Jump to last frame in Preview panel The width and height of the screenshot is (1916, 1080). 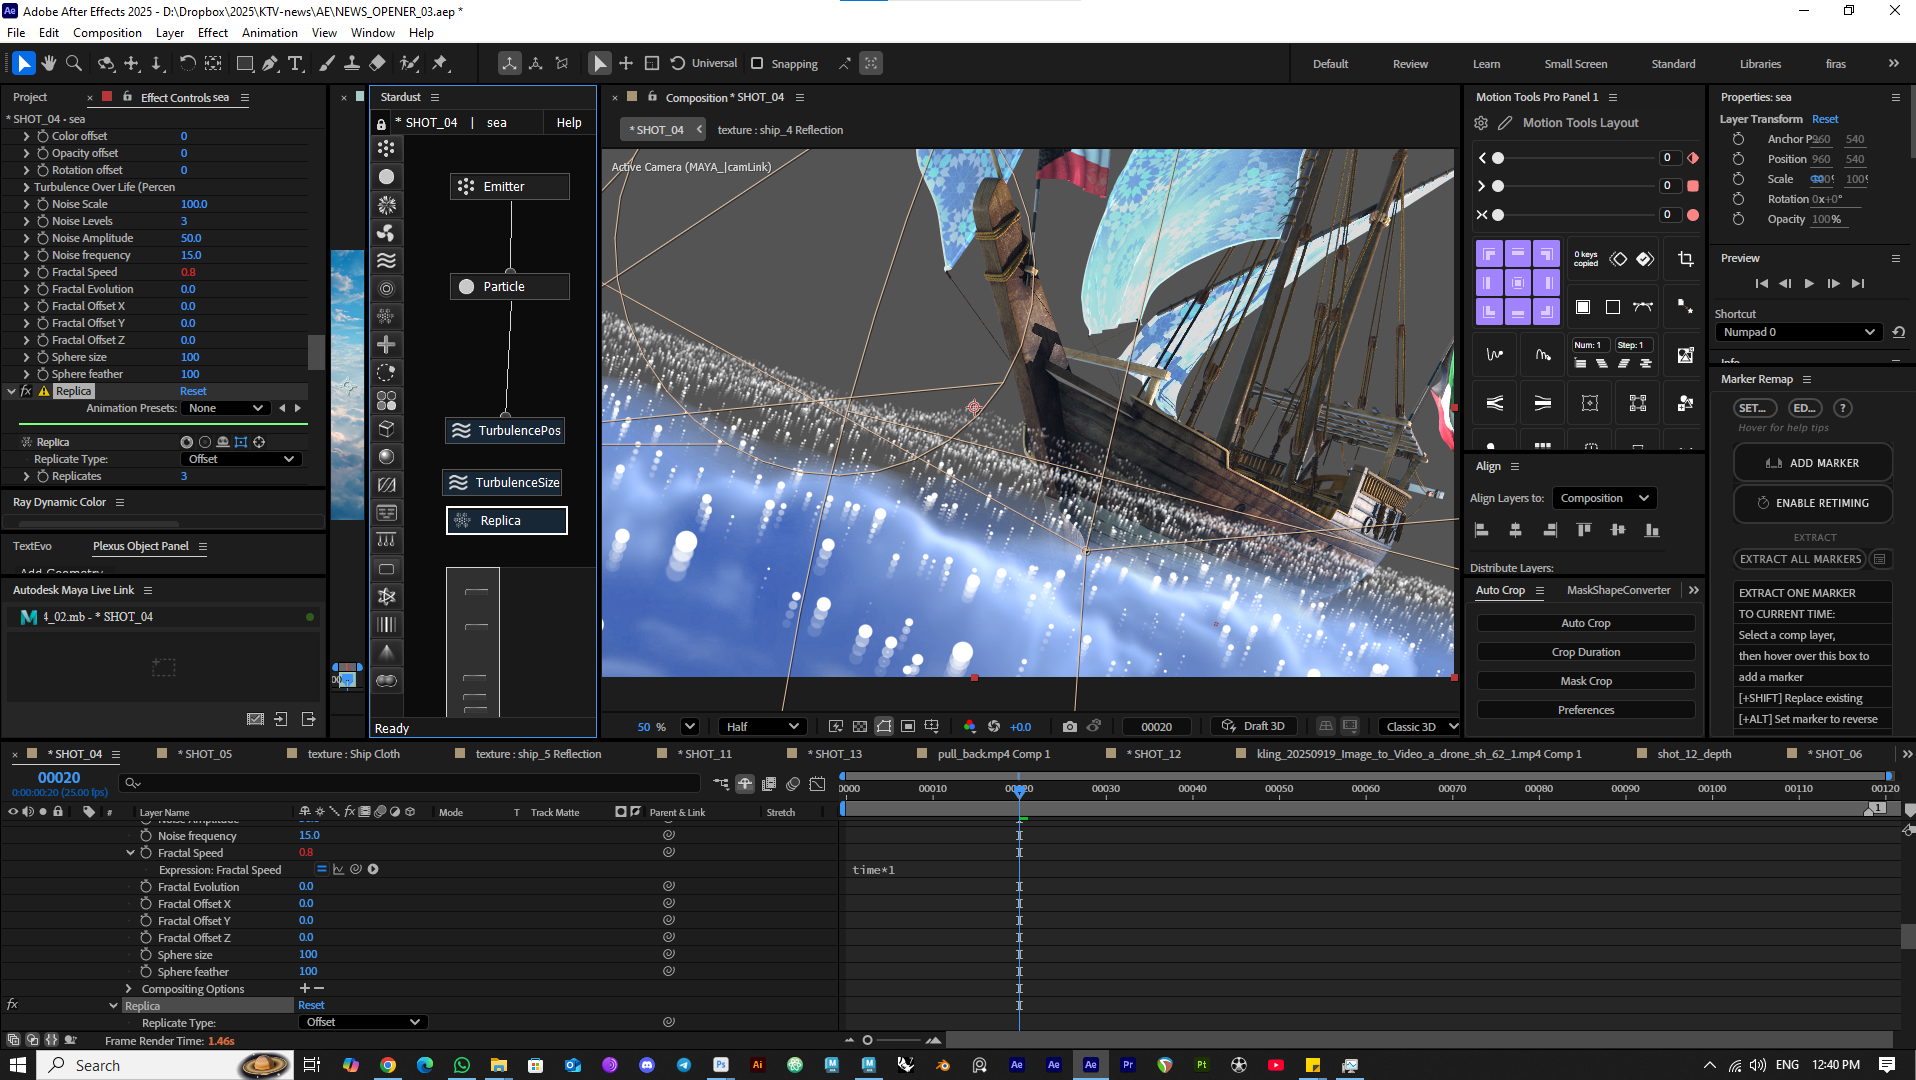(x=1858, y=283)
